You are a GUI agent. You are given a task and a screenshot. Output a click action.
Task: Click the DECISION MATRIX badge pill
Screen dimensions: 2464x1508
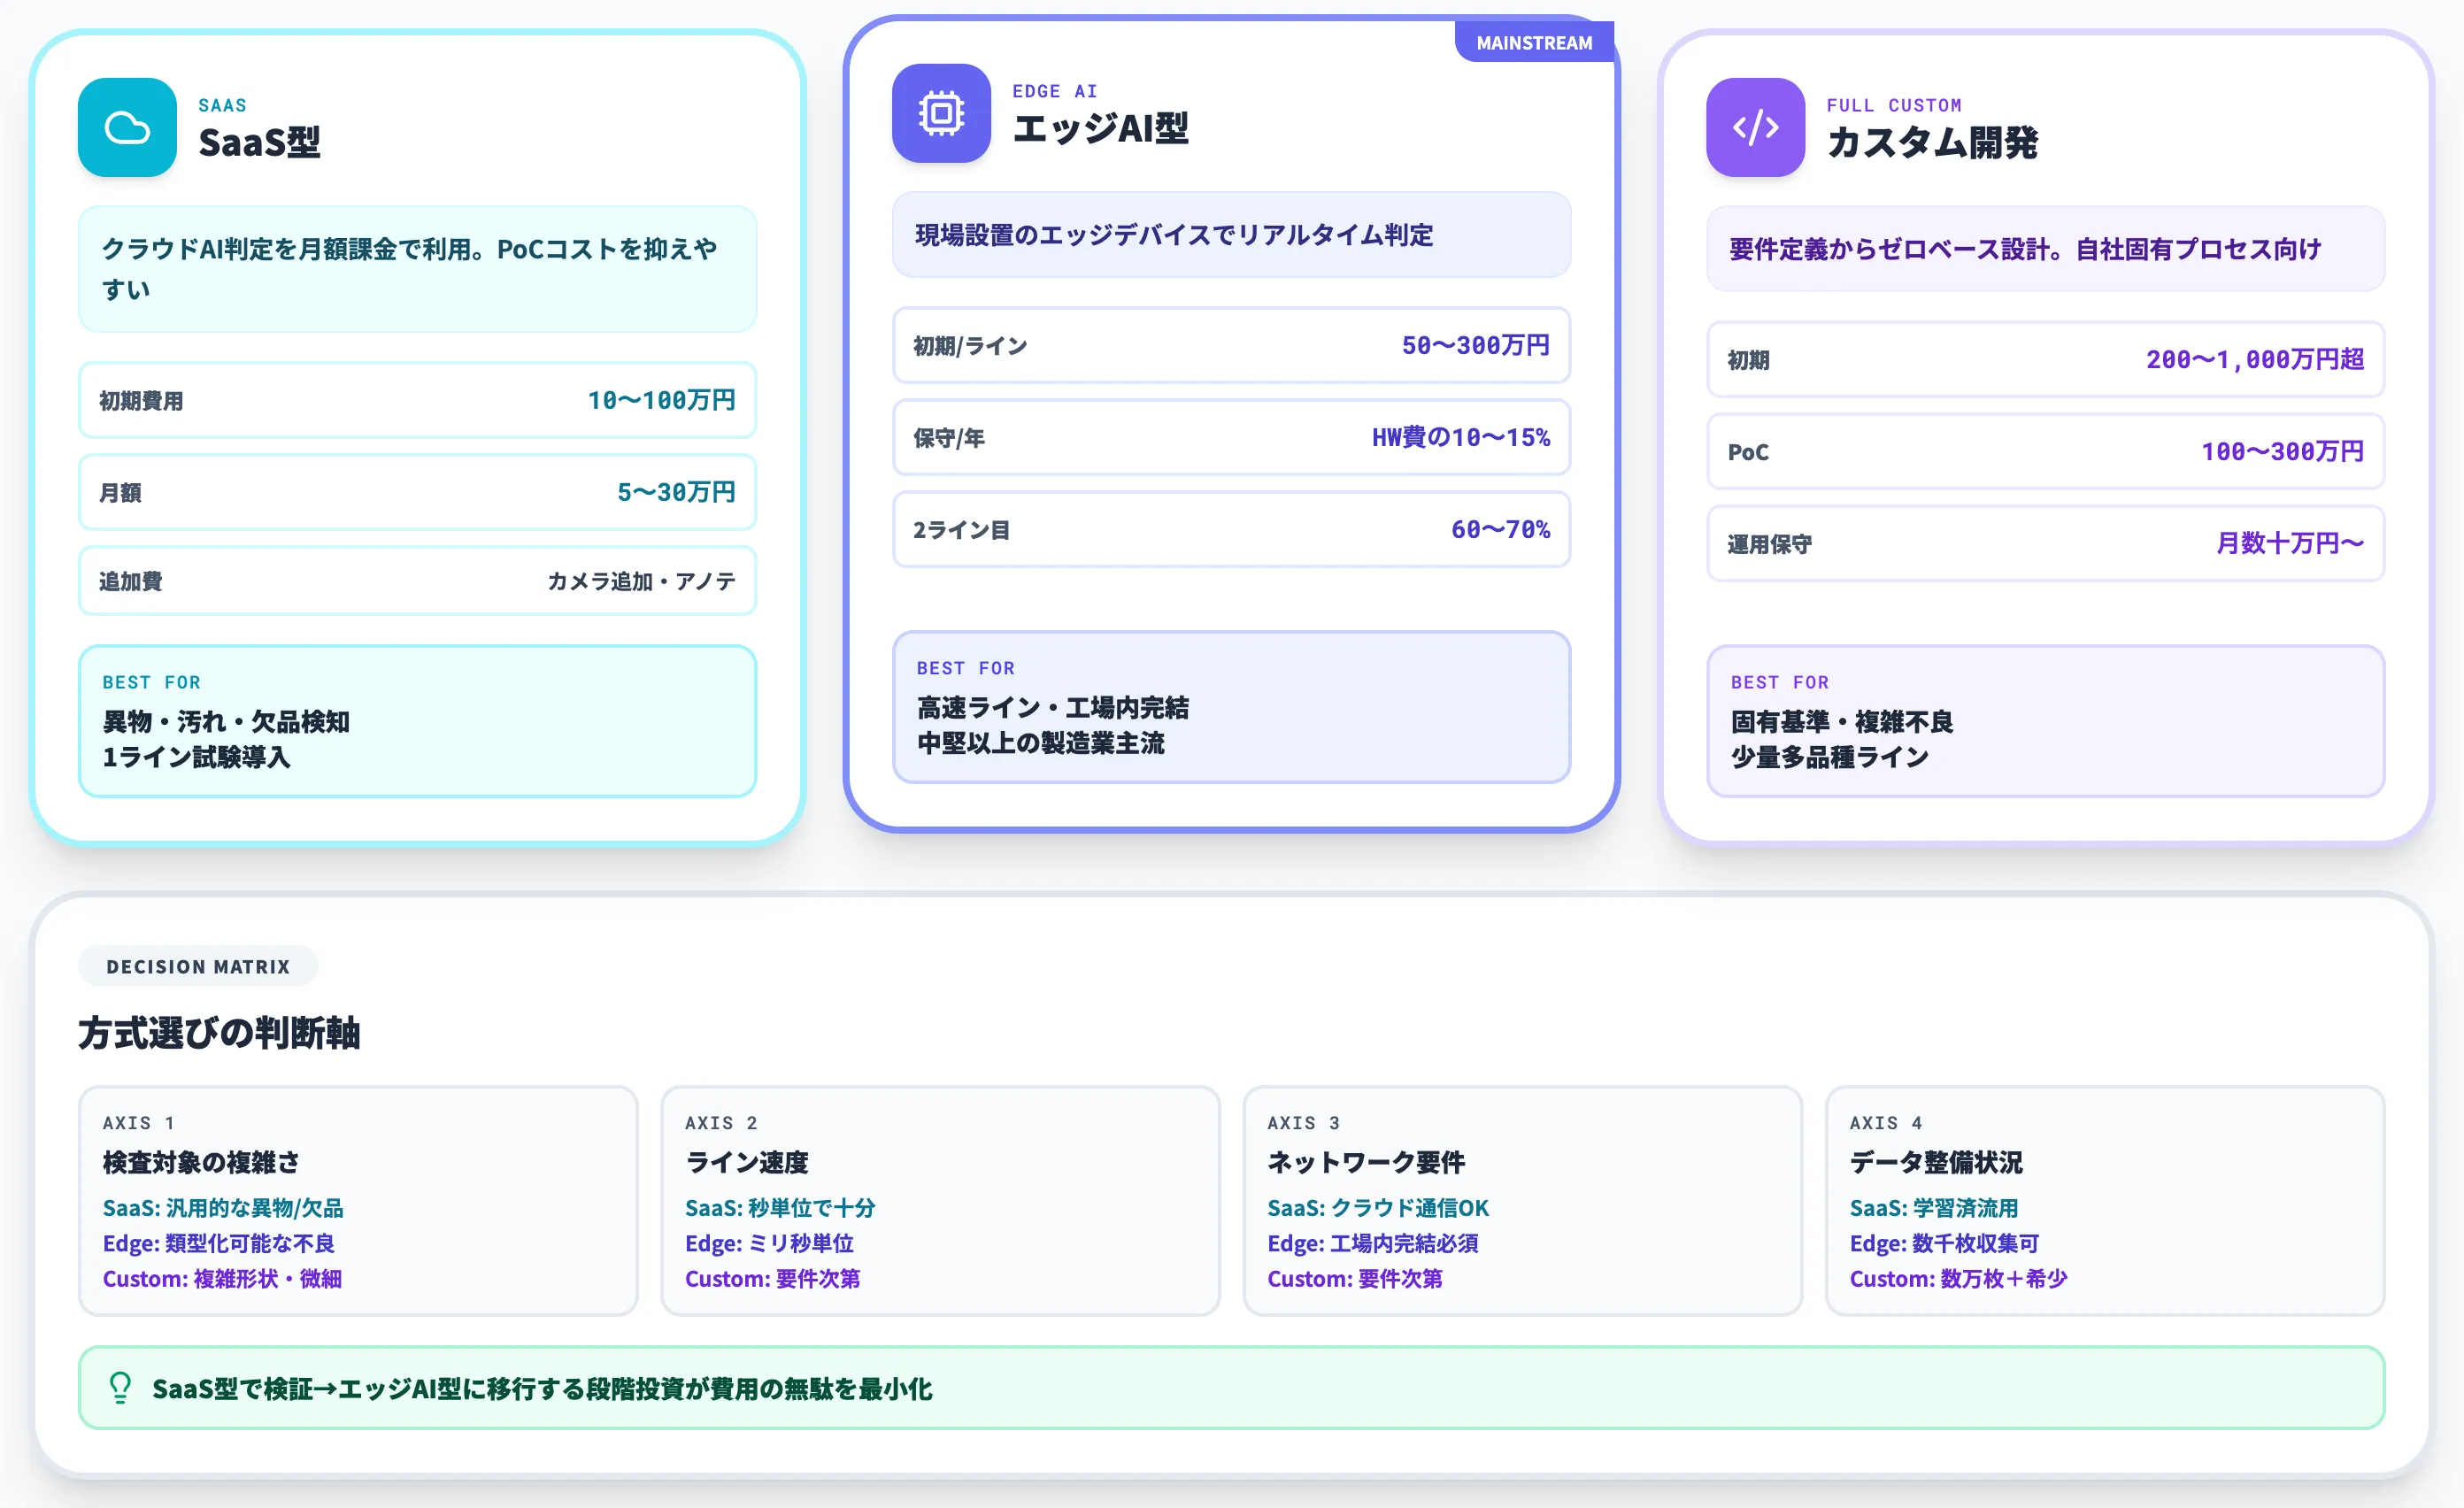coord(197,966)
